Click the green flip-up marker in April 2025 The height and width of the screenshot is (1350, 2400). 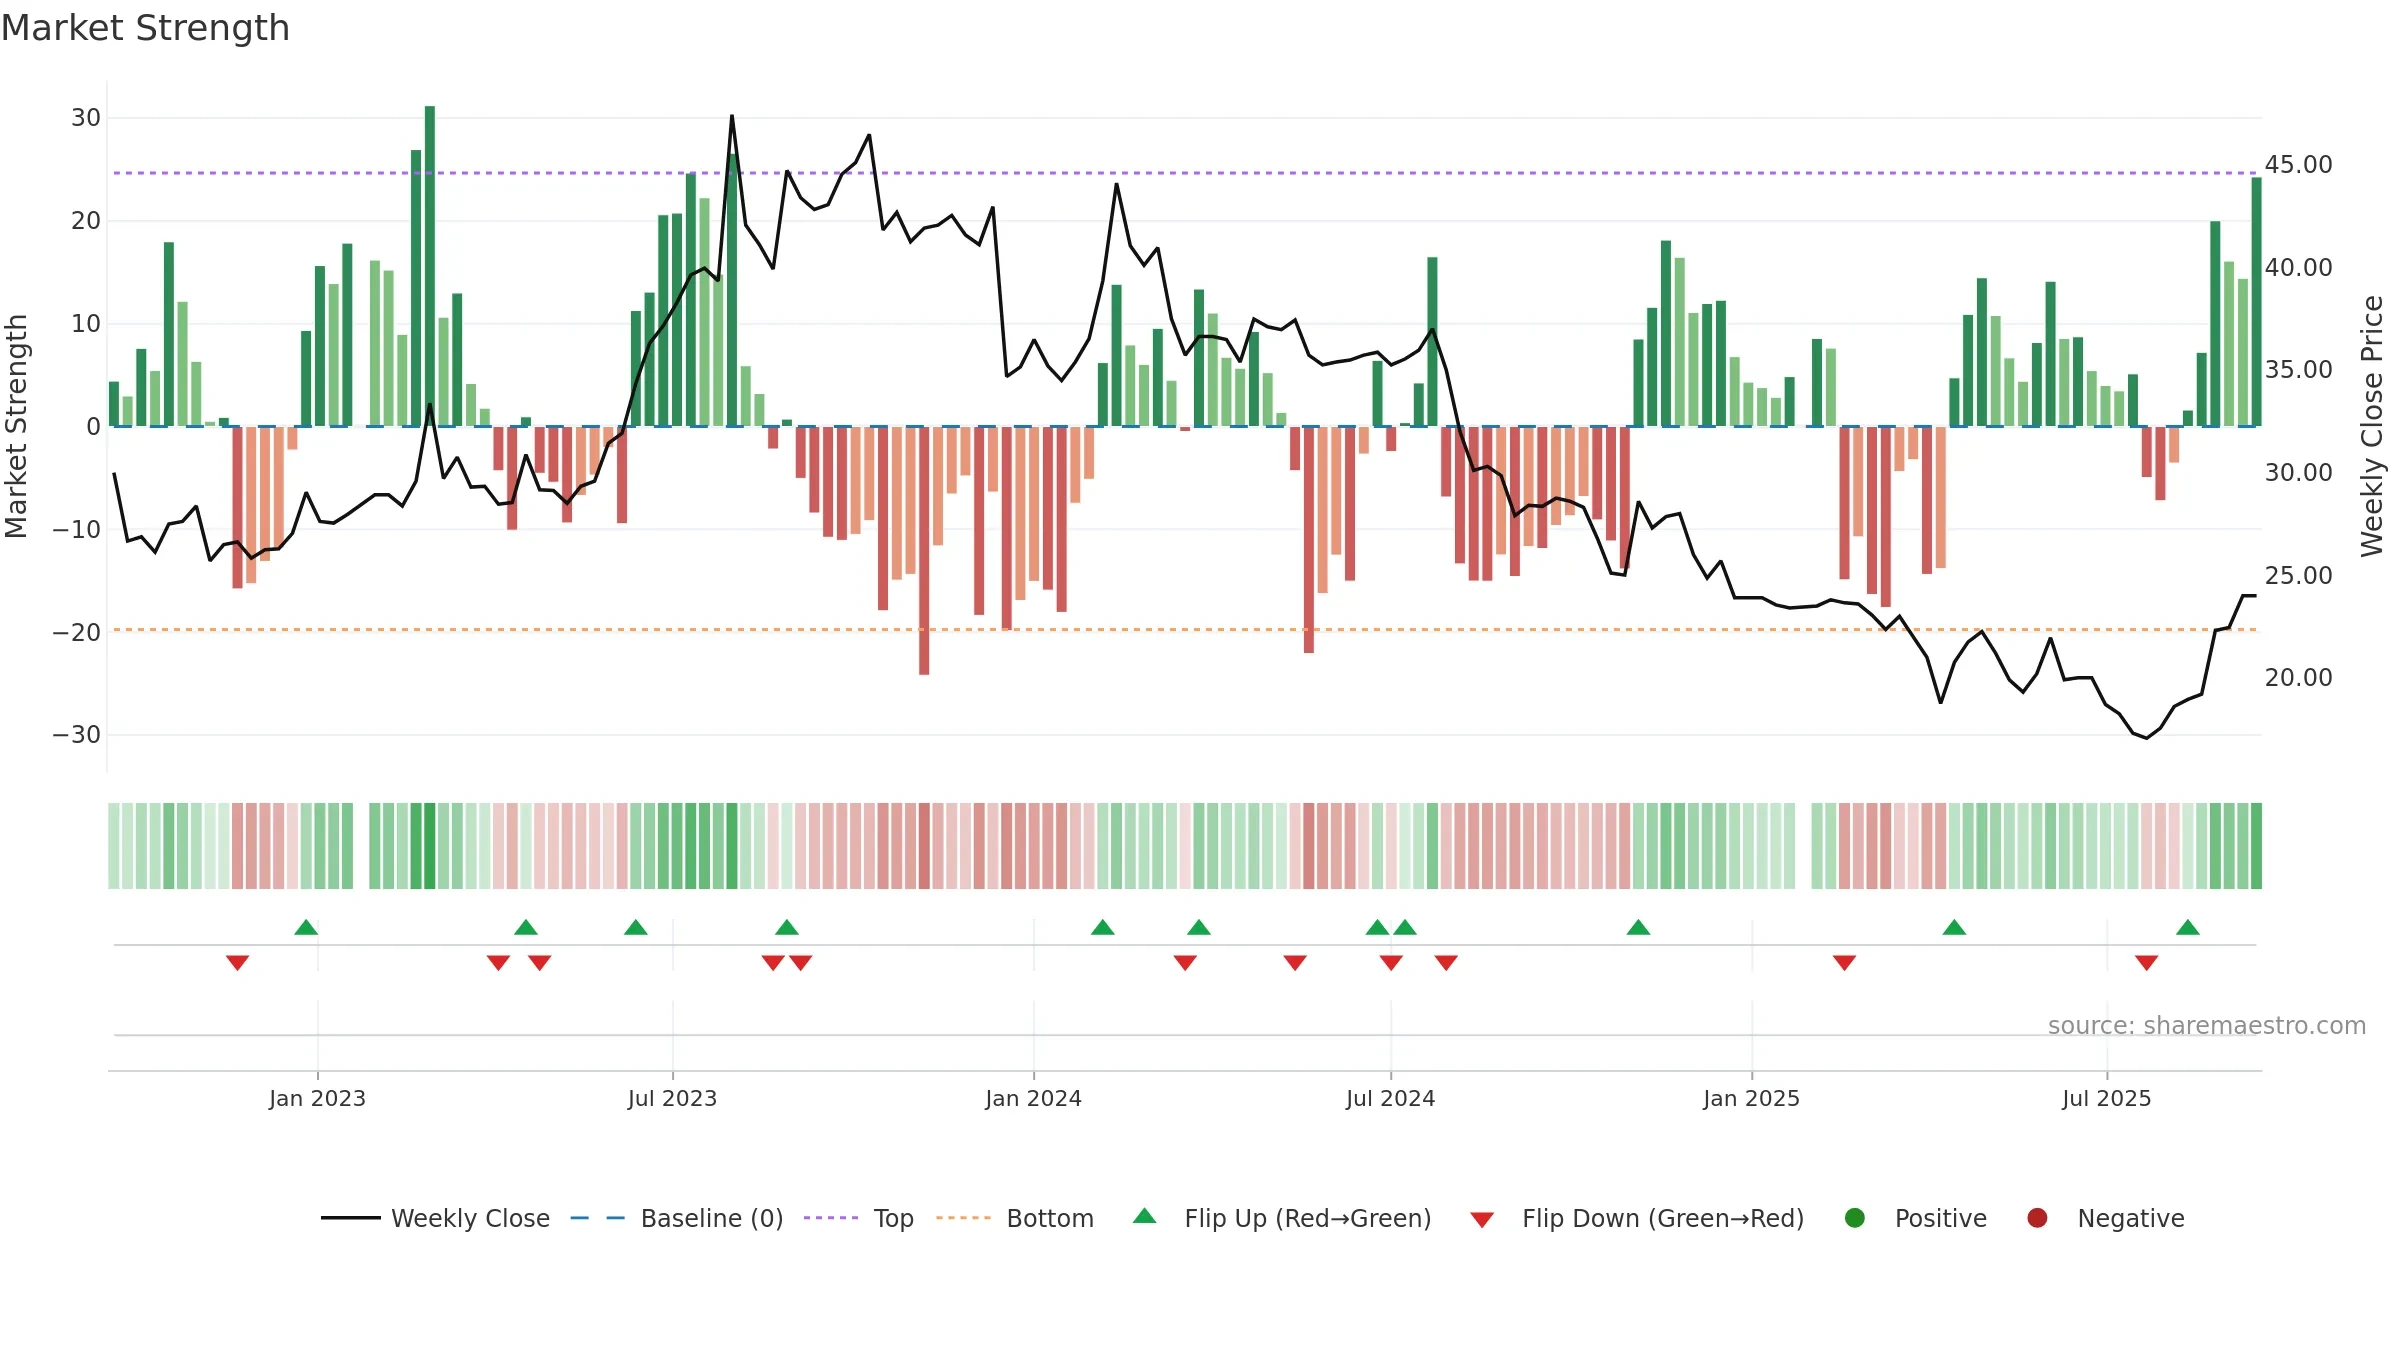point(1954,927)
